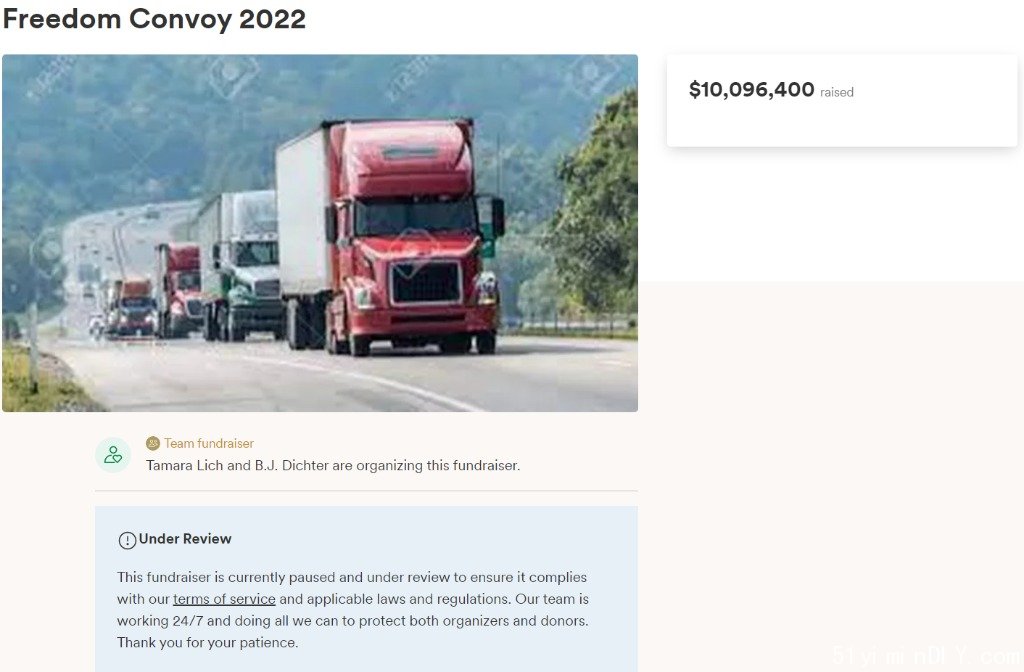
Task: Click the Freedom Convoy 2022 title
Action: (x=155, y=18)
